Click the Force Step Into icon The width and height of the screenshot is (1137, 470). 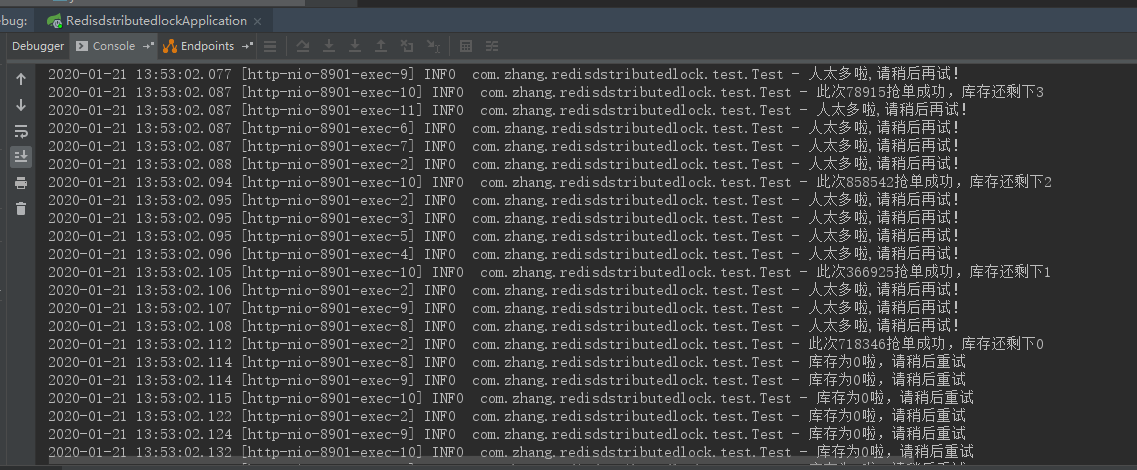pos(355,46)
